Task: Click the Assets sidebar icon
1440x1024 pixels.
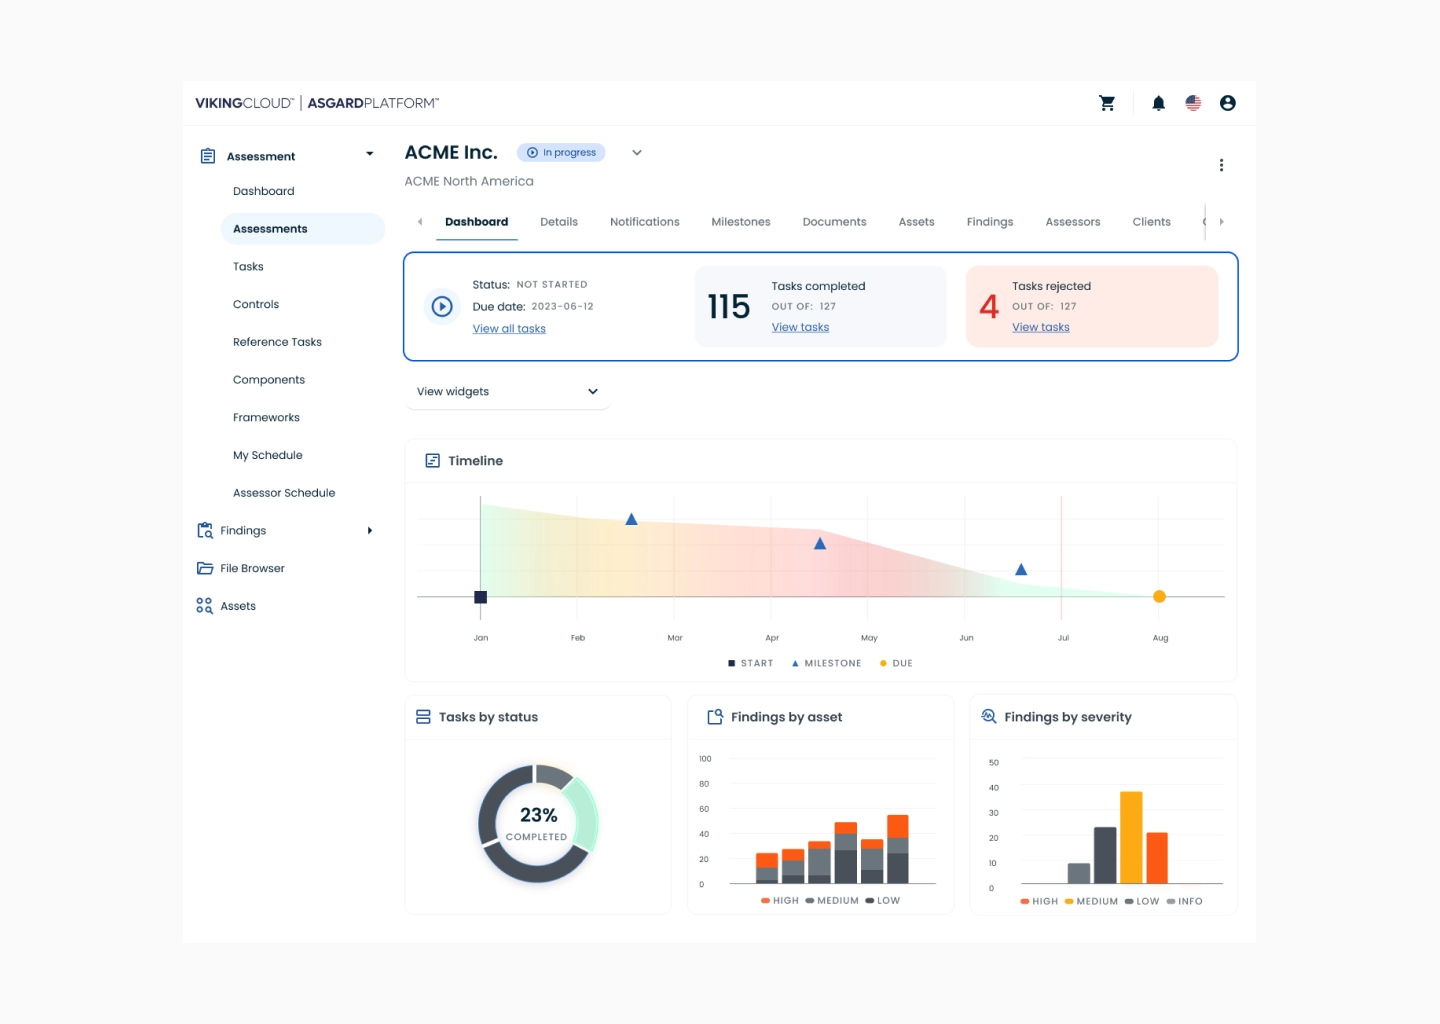Action: [205, 606]
